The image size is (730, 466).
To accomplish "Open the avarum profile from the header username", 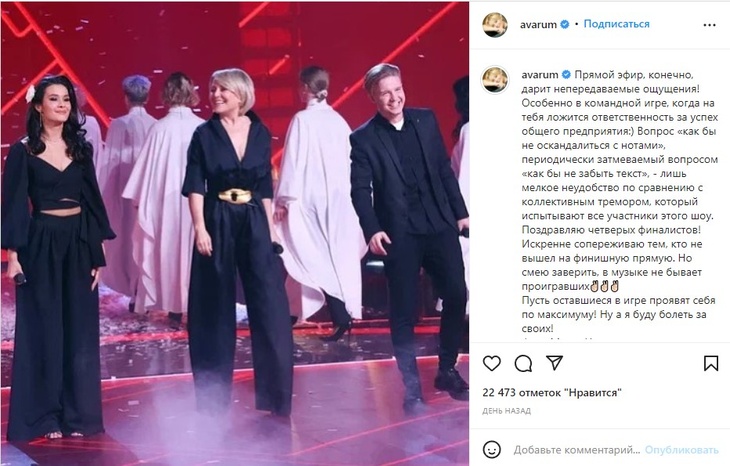I will click(x=538, y=25).
